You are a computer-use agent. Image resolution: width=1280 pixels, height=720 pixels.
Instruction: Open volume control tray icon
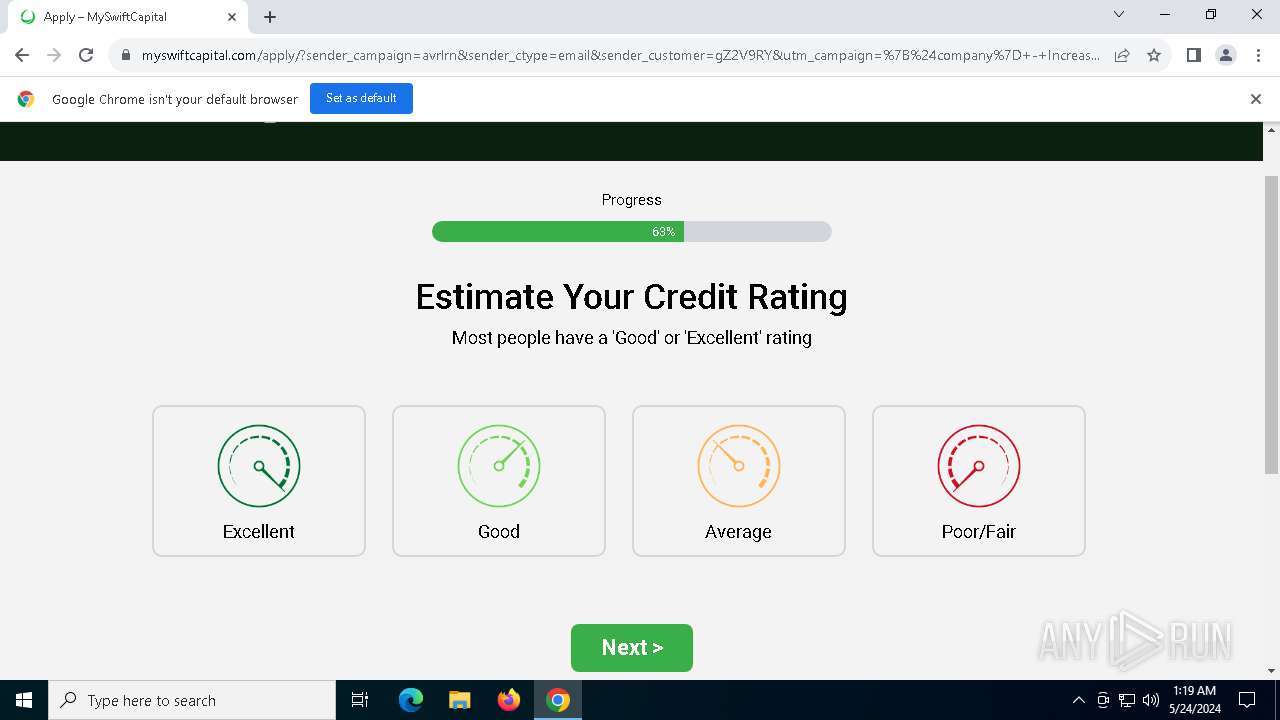(x=1150, y=700)
